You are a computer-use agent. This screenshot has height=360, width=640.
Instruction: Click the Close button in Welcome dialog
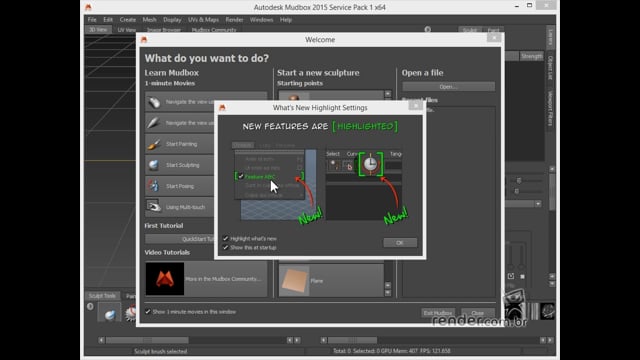tap(478, 313)
